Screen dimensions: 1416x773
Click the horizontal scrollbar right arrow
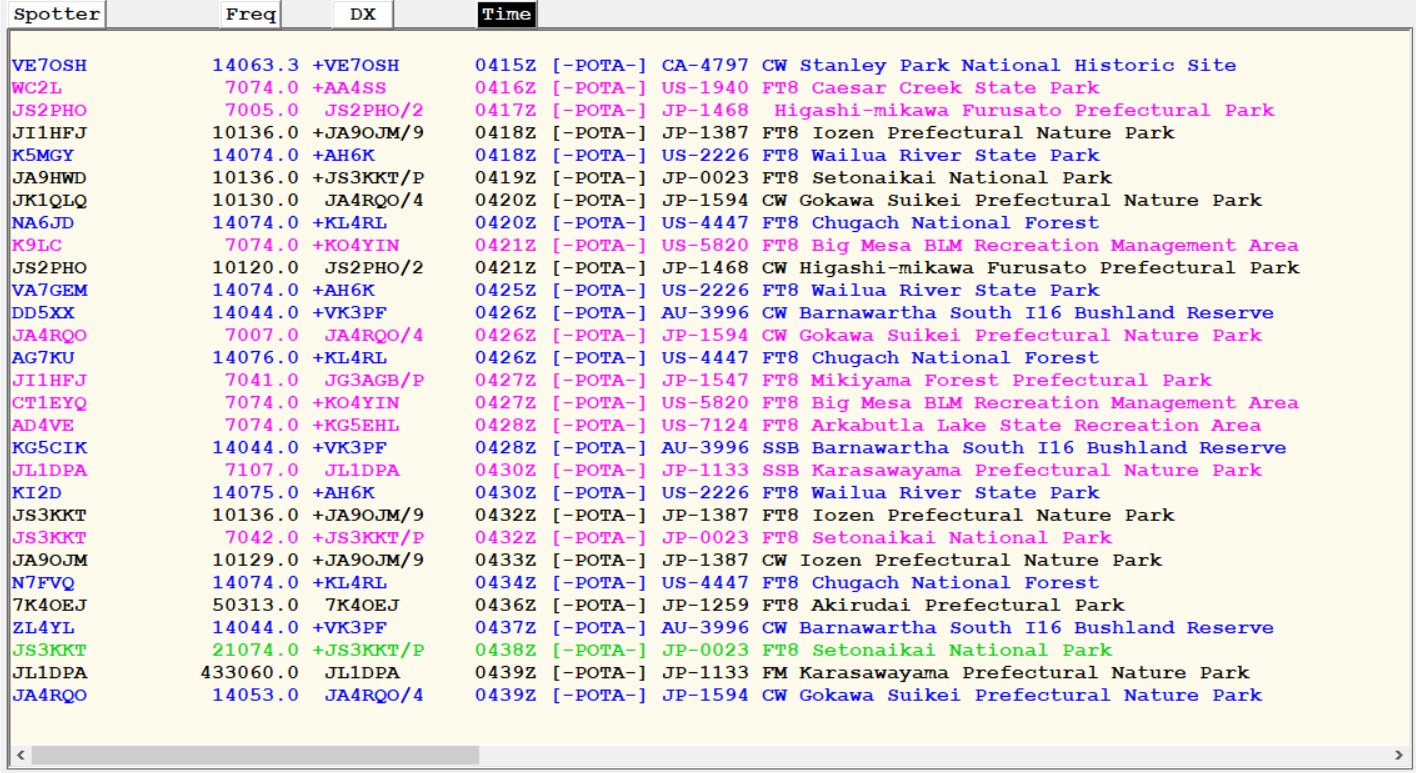[x=1398, y=755]
